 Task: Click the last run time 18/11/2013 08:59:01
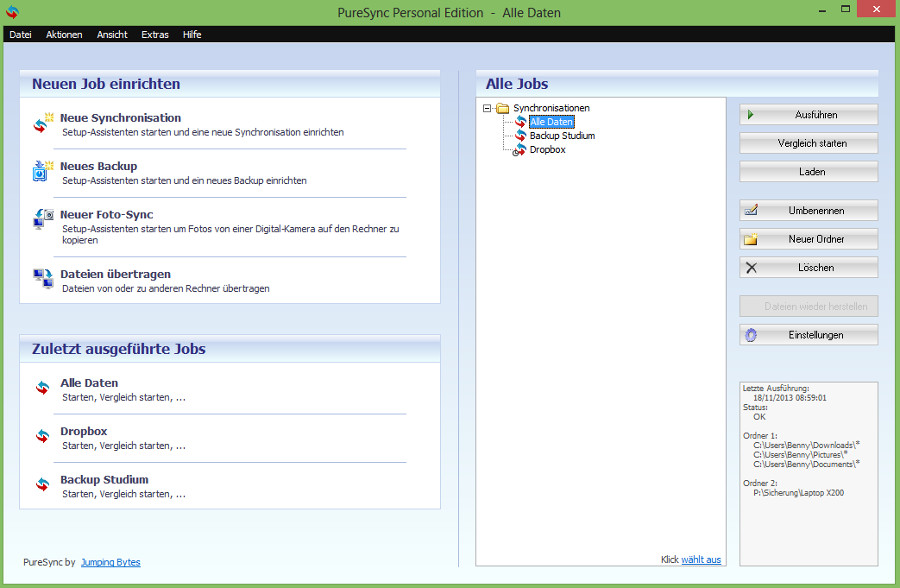(790, 397)
